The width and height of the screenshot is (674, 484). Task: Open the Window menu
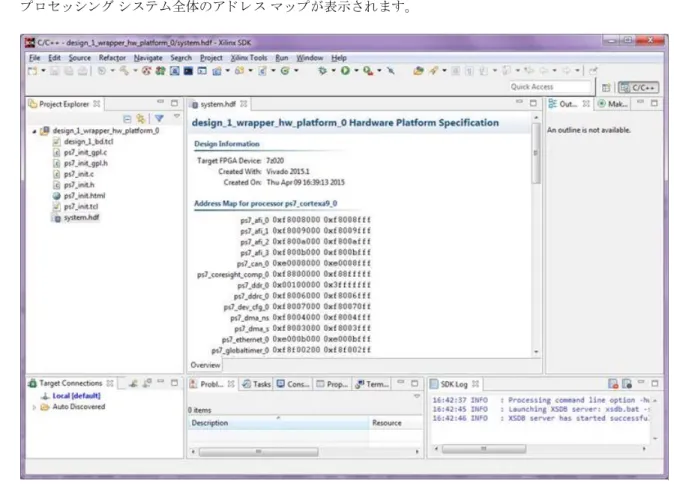pos(309,58)
